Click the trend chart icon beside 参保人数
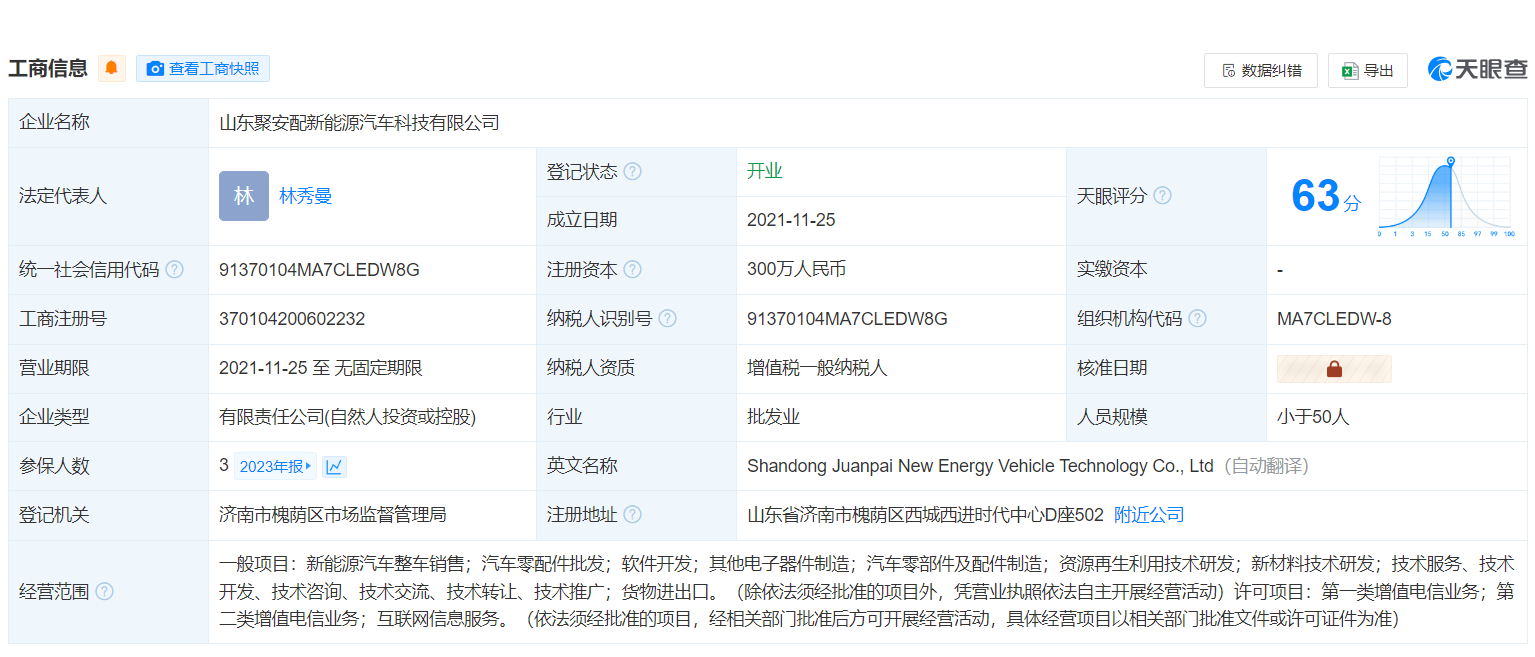 coord(335,466)
